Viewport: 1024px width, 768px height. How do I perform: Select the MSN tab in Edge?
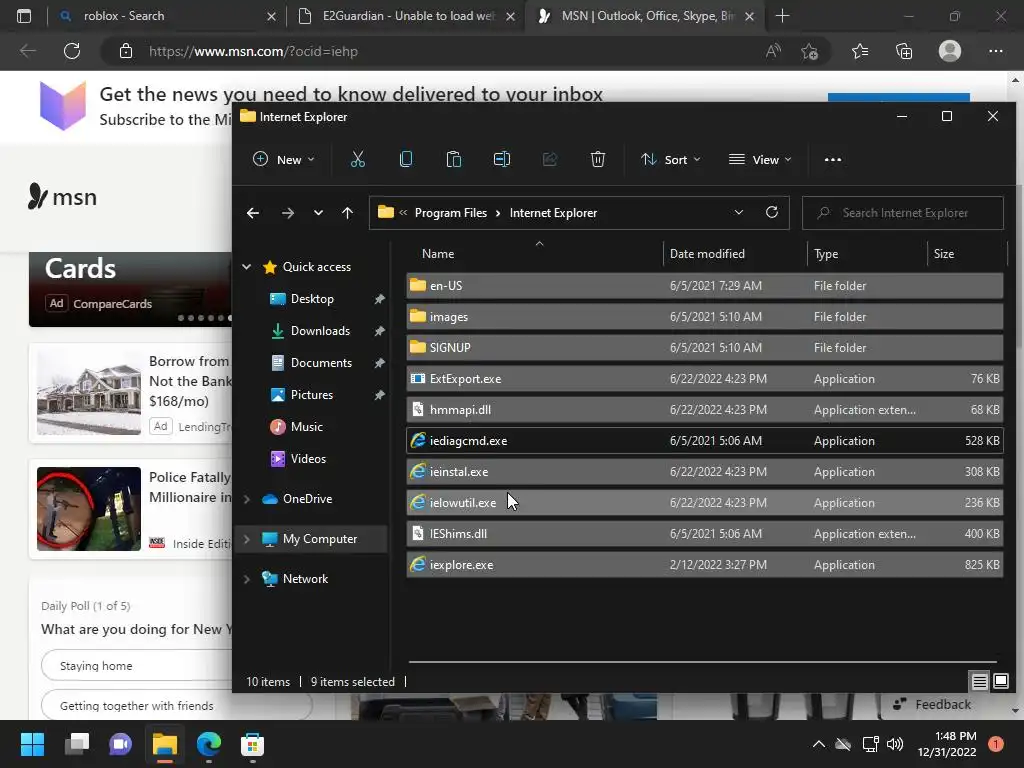click(x=643, y=16)
